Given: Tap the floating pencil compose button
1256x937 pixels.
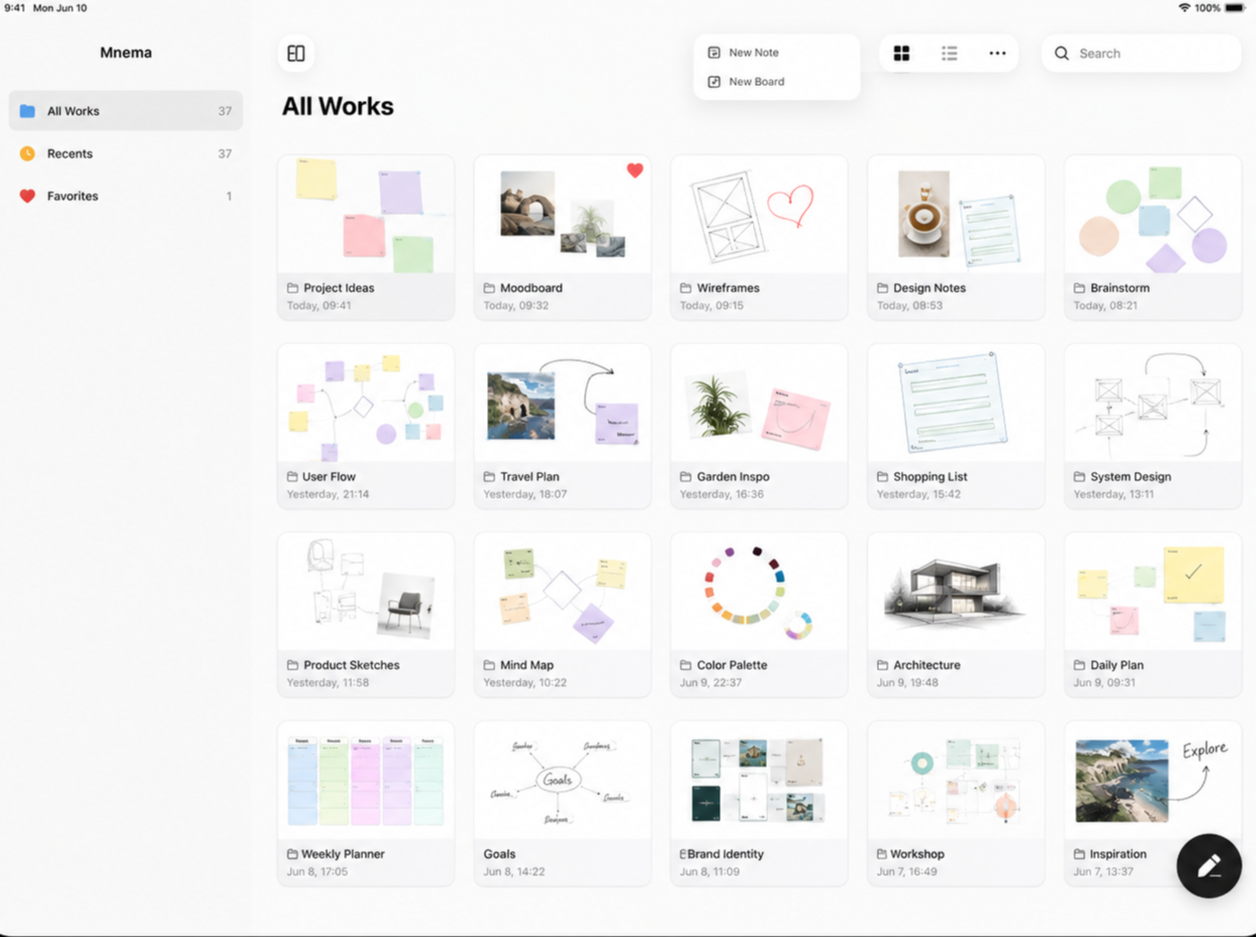Looking at the screenshot, I should pyautogui.click(x=1209, y=865).
